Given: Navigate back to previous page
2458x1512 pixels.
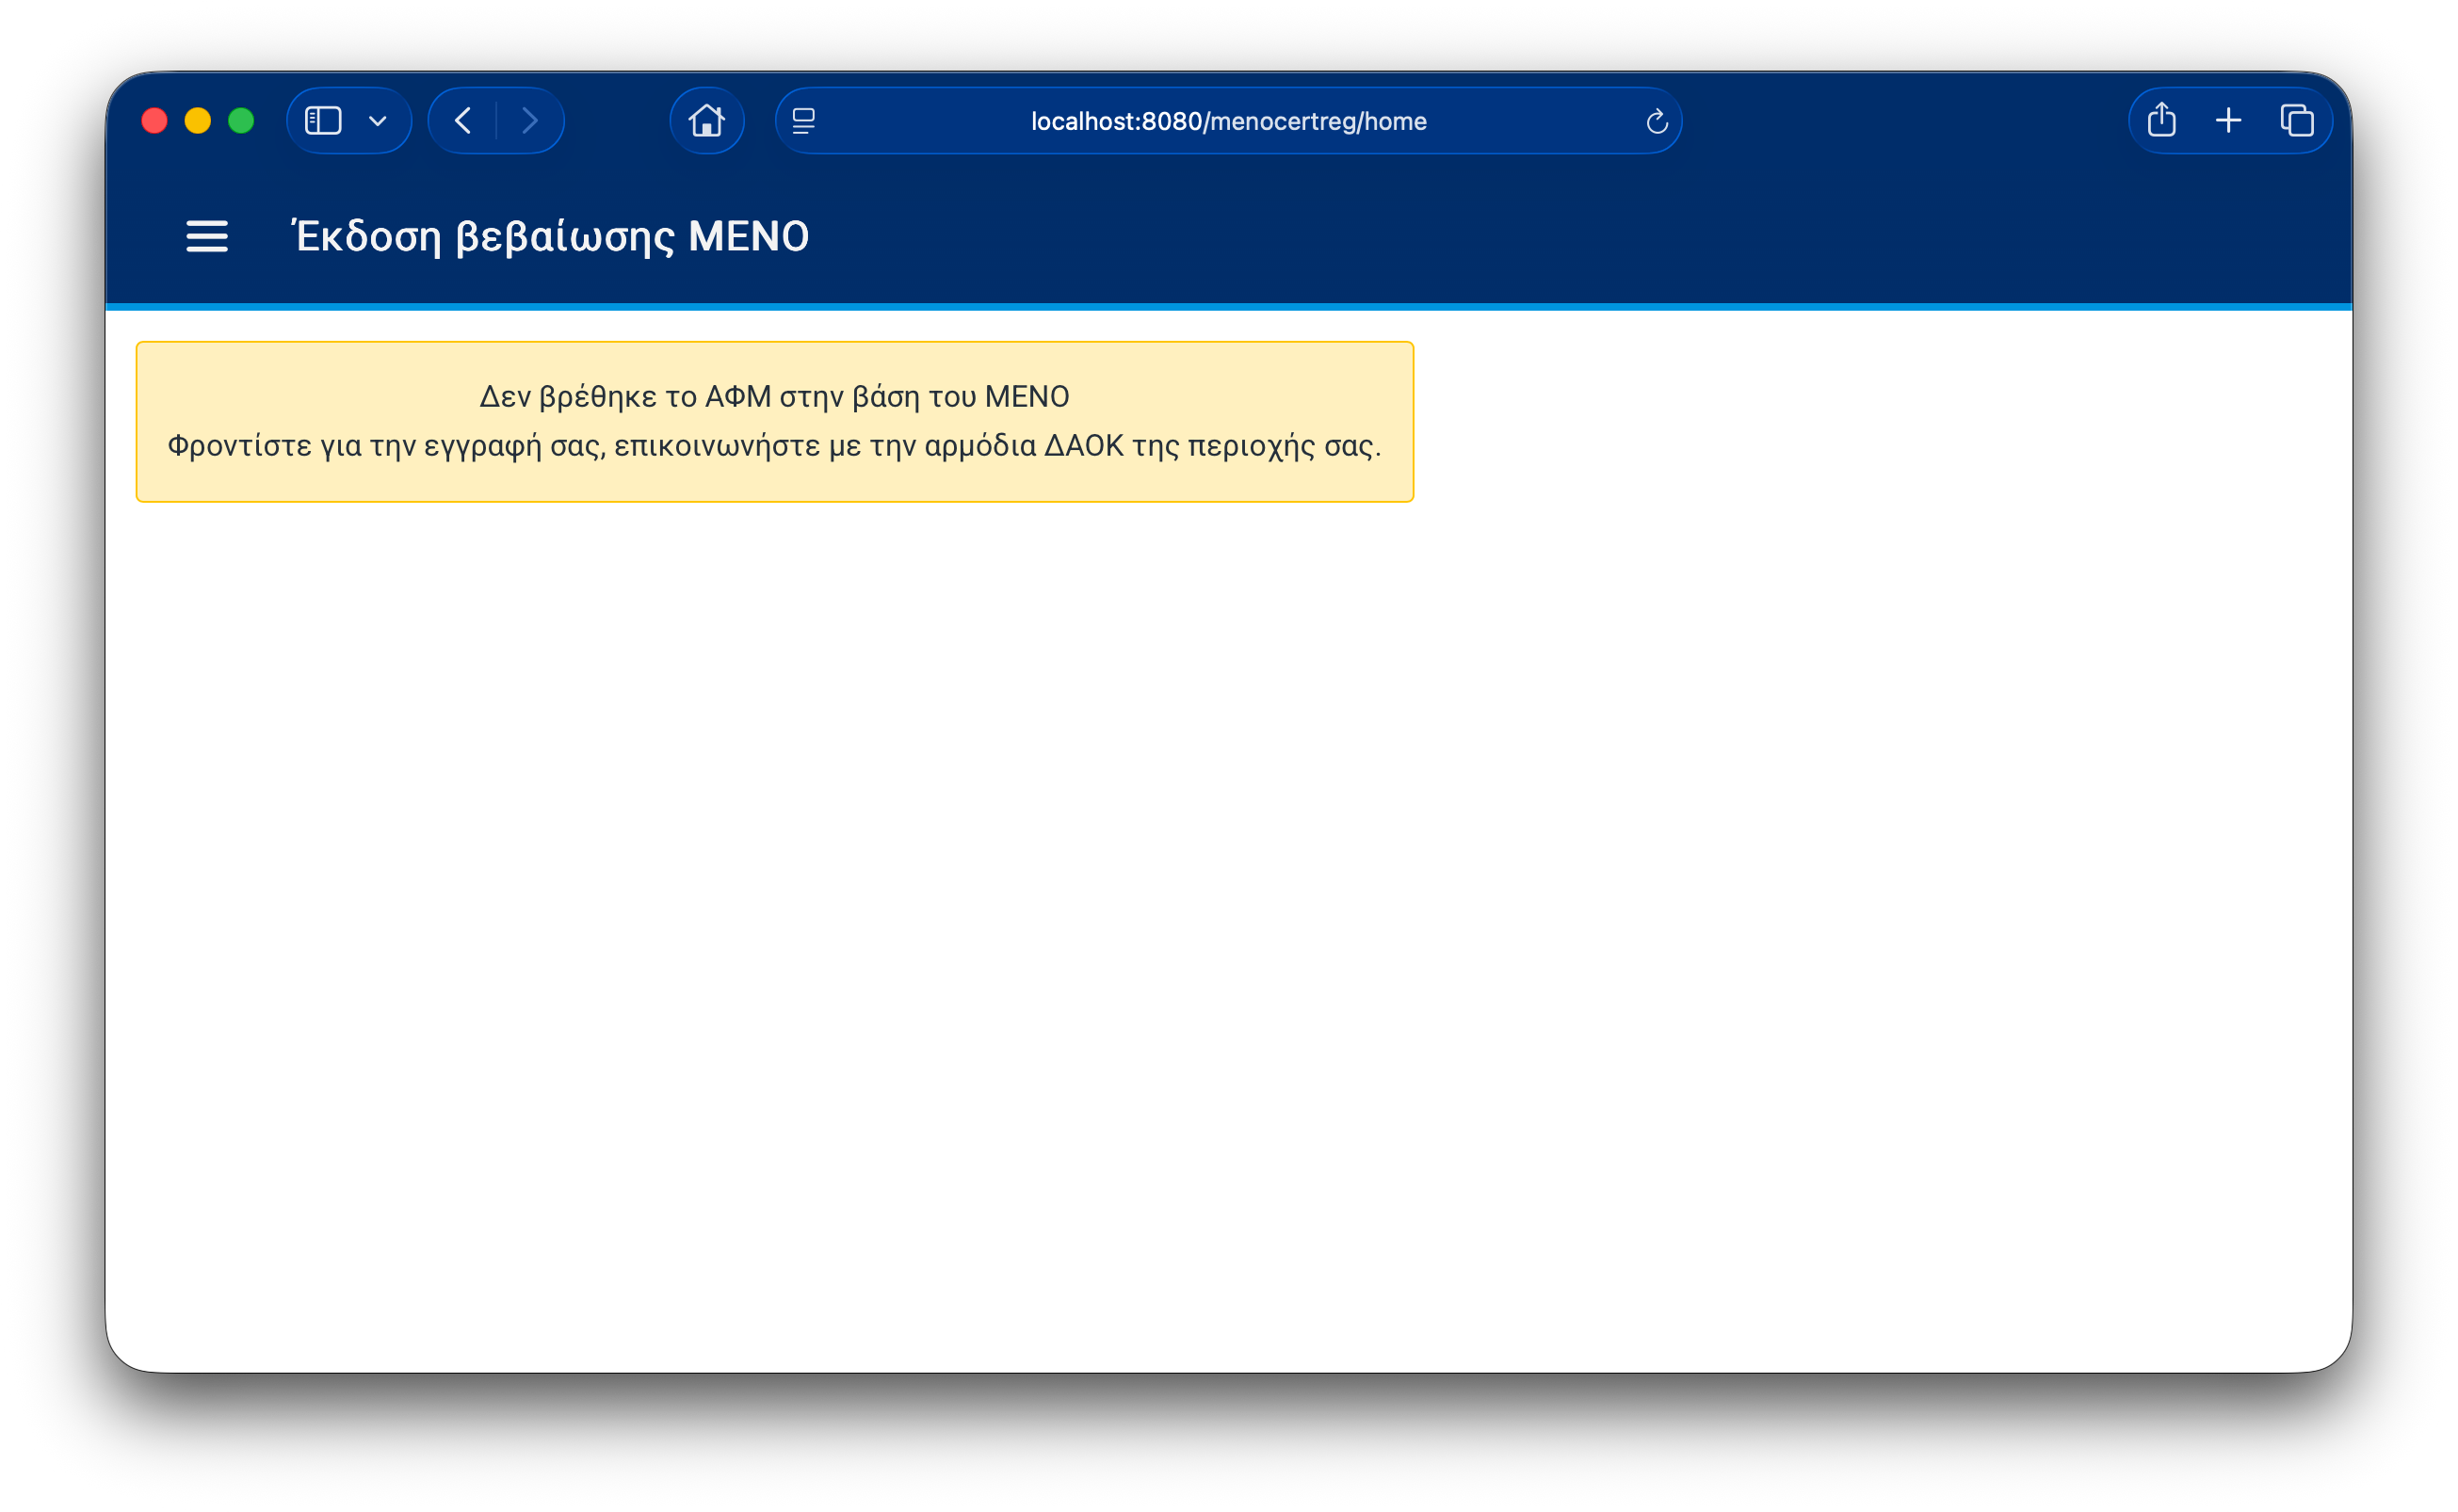Looking at the screenshot, I should coord(463,121).
